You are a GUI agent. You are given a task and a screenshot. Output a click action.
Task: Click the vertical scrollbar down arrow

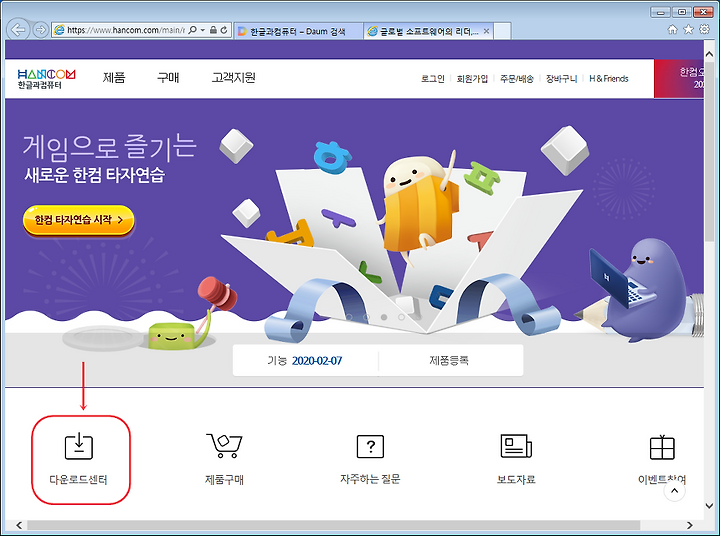point(709,506)
